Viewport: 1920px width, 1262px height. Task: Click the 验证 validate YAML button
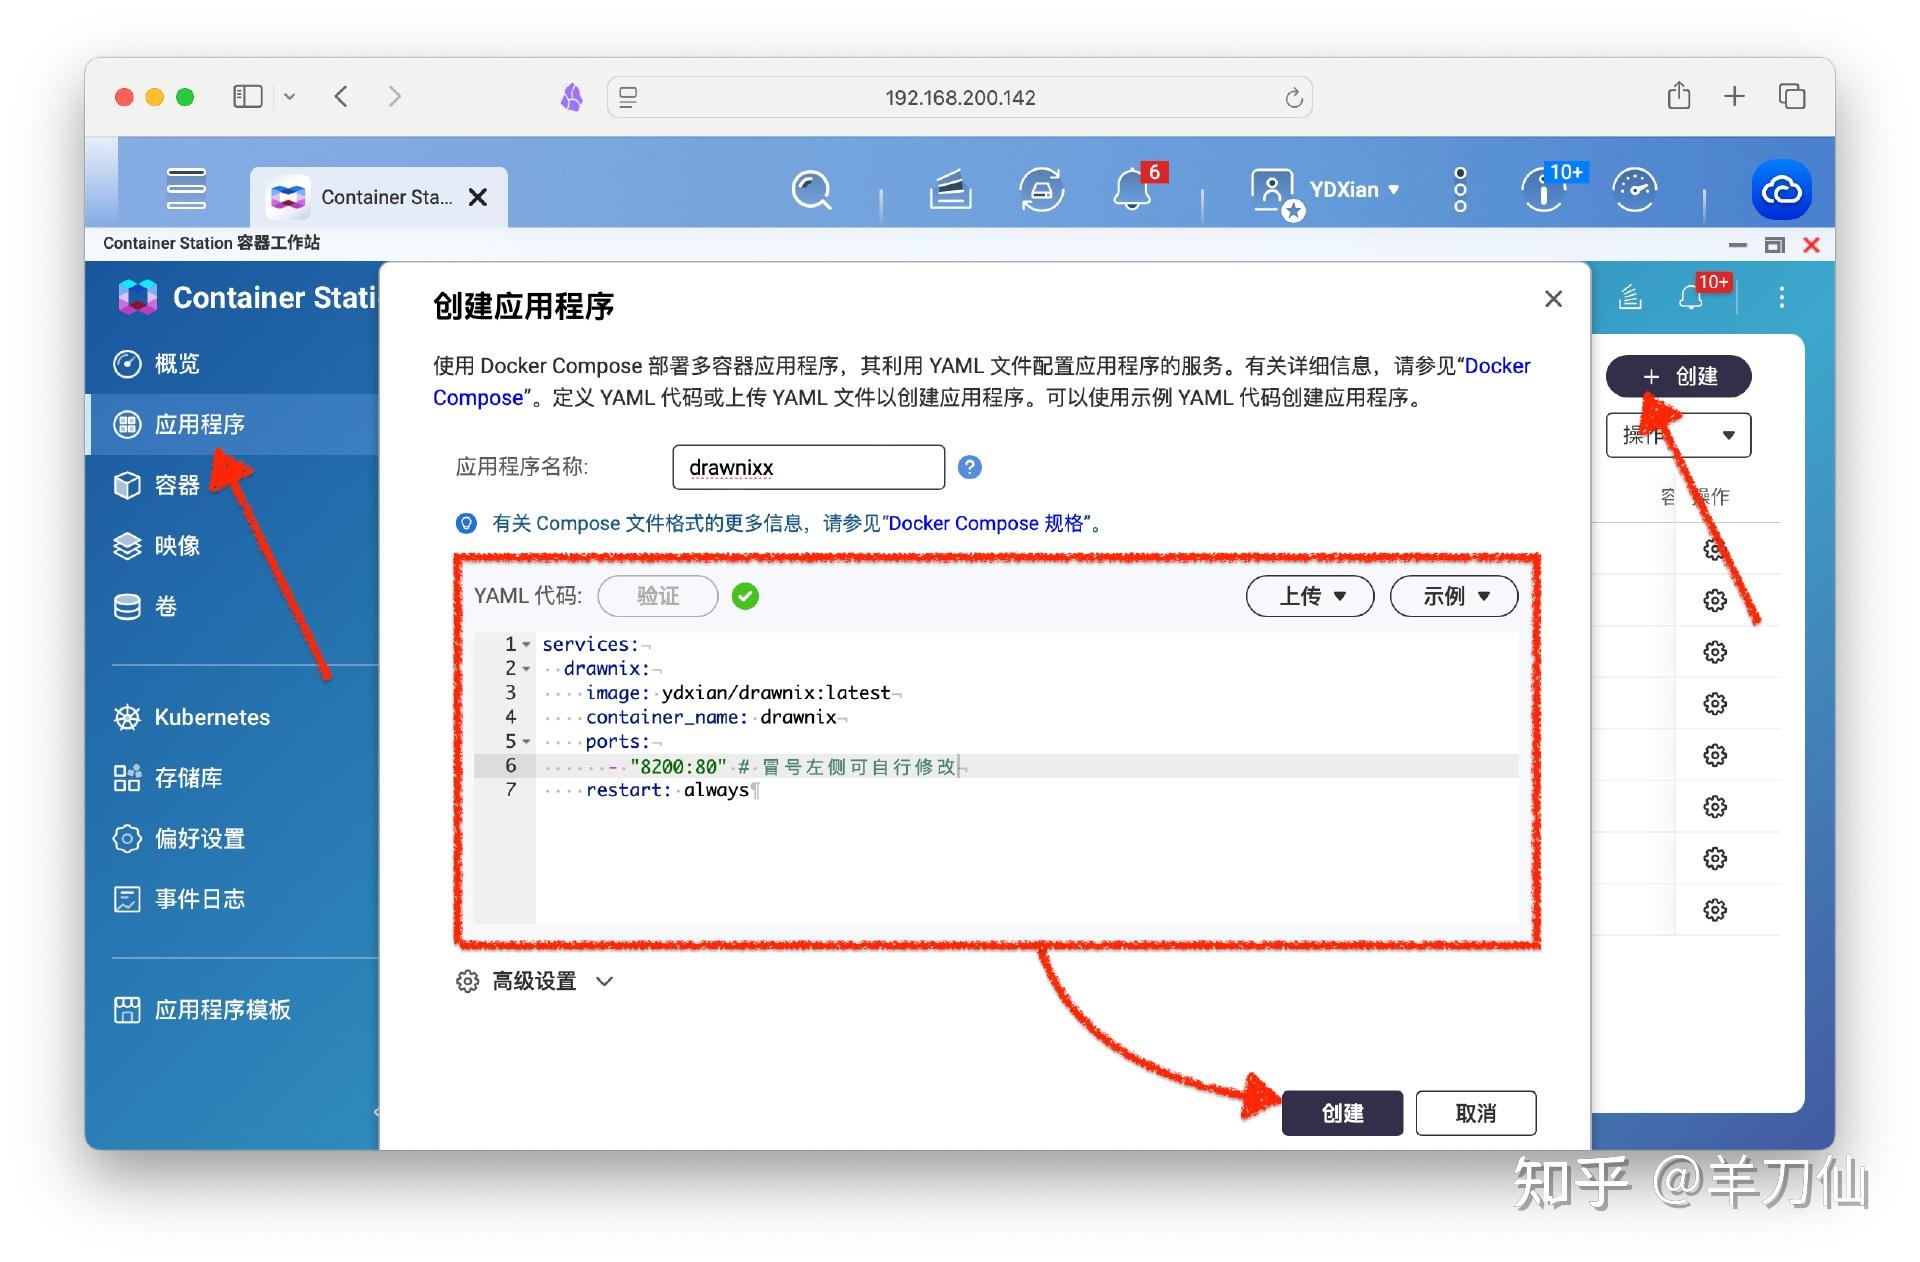click(657, 595)
